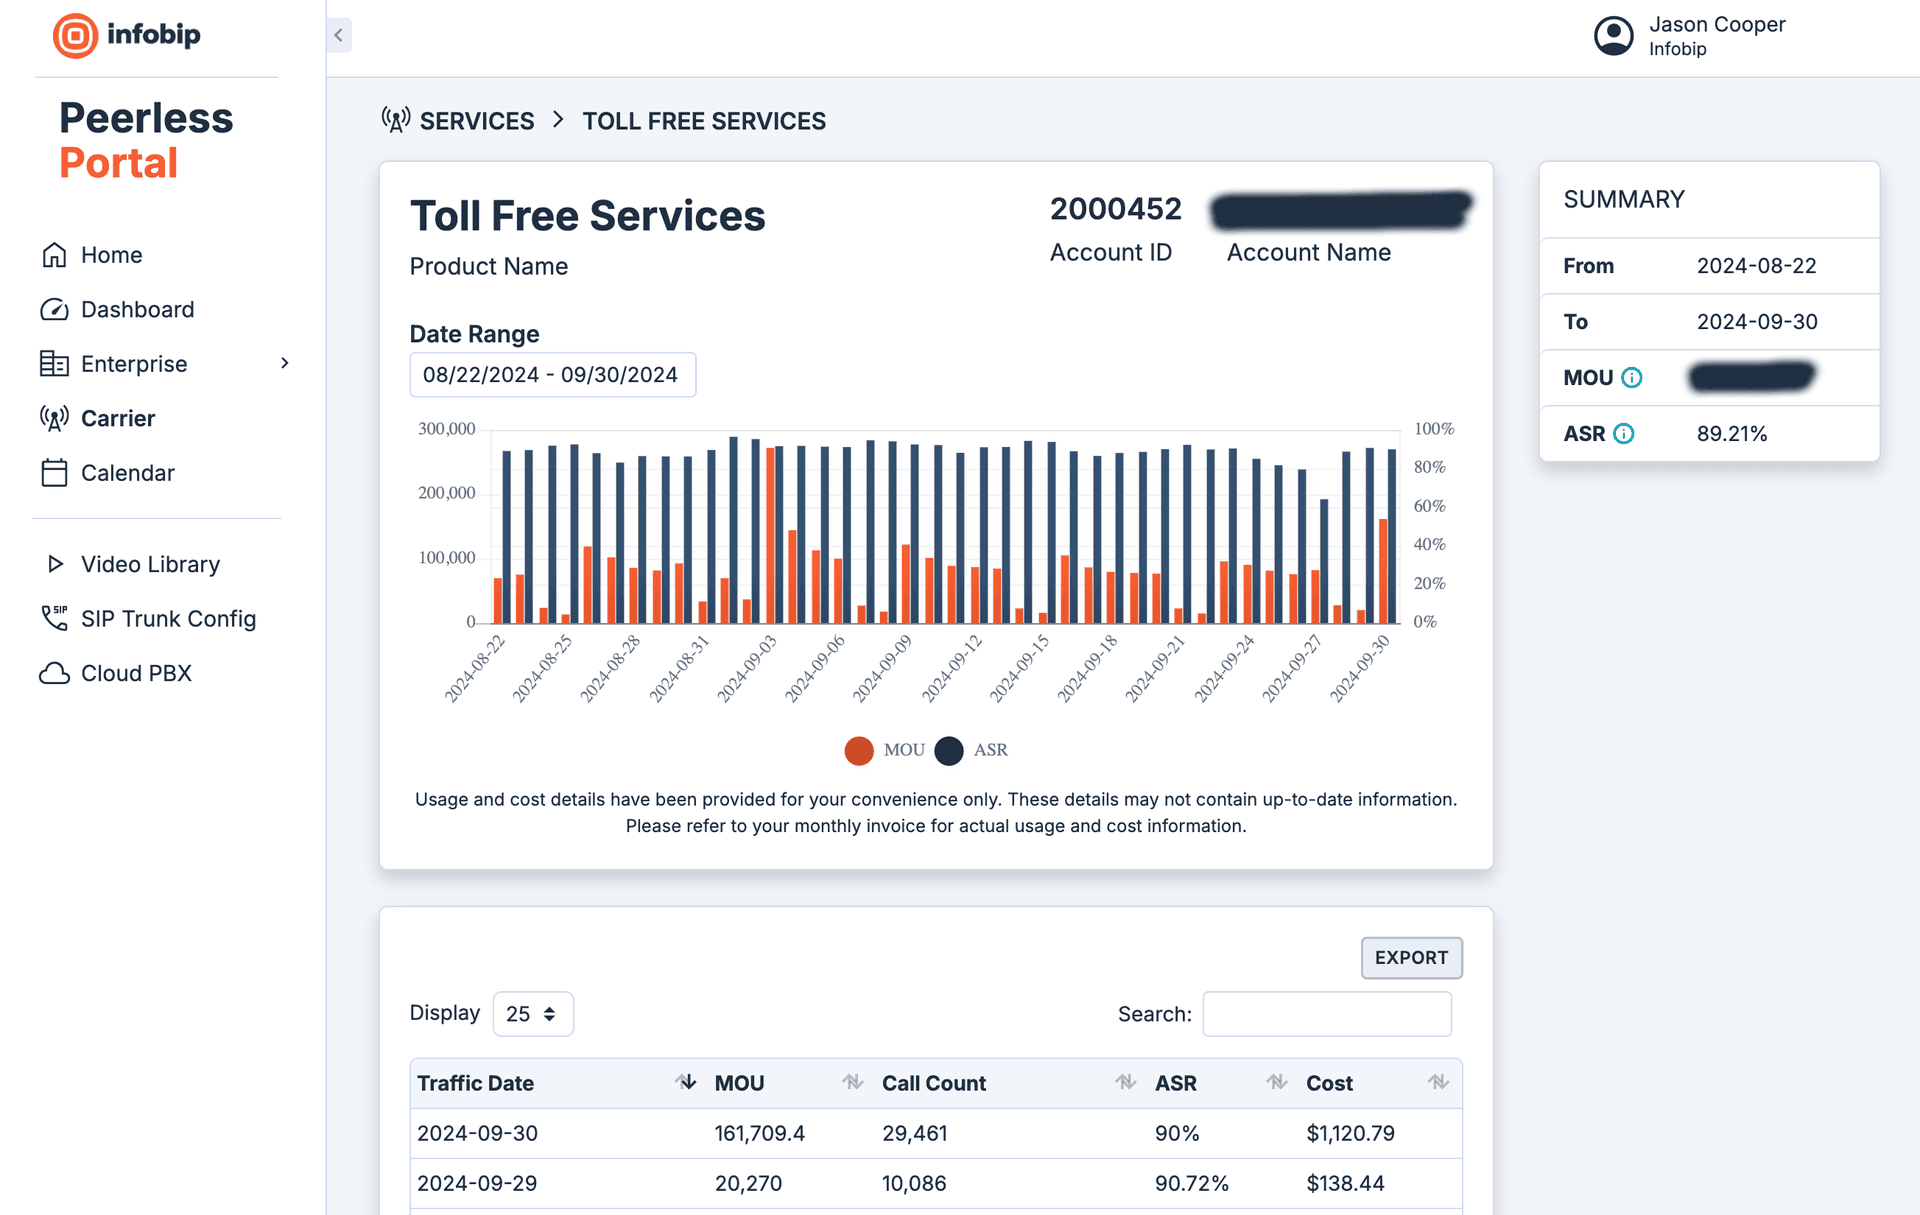Open the Date Range picker field
The width and height of the screenshot is (1920, 1215).
552,375
